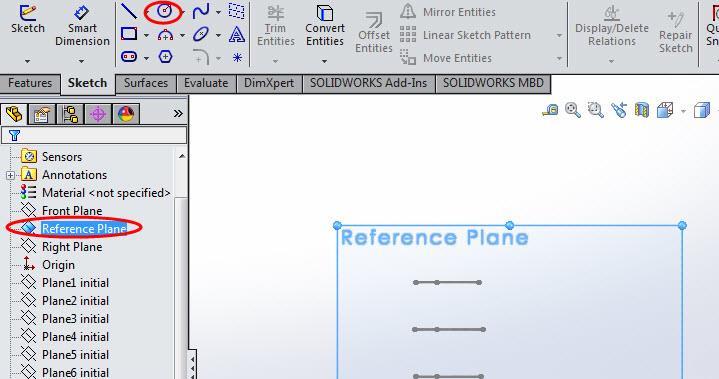Open the SOLIDWORKS MBD tab
Viewport: 719px width, 379px height.
(x=493, y=83)
